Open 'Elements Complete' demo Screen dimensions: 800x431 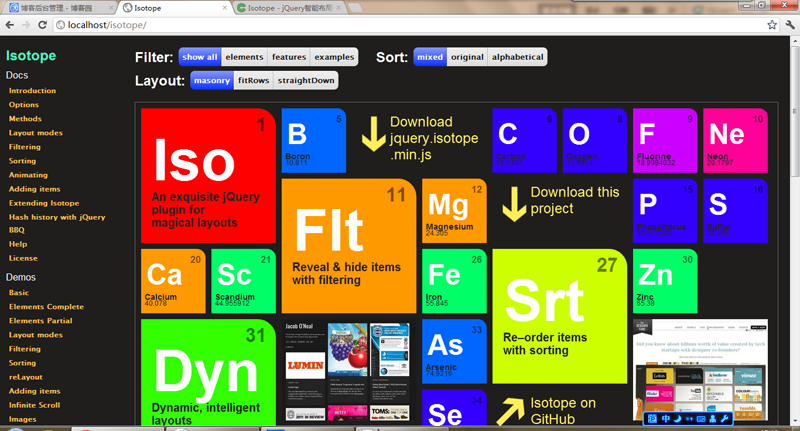pyautogui.click(x=46, y=307)
